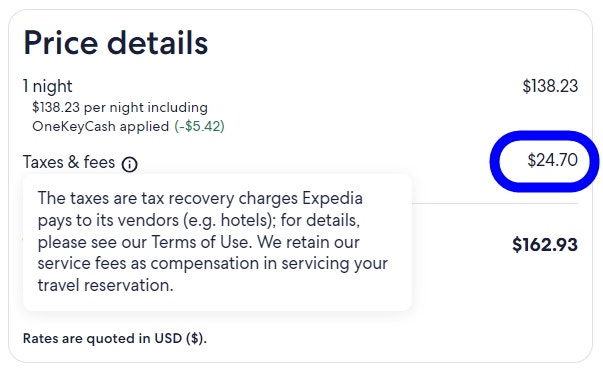Select the Price details heading
The width and height of the screenshot is (603, 377).
[116, 43]
